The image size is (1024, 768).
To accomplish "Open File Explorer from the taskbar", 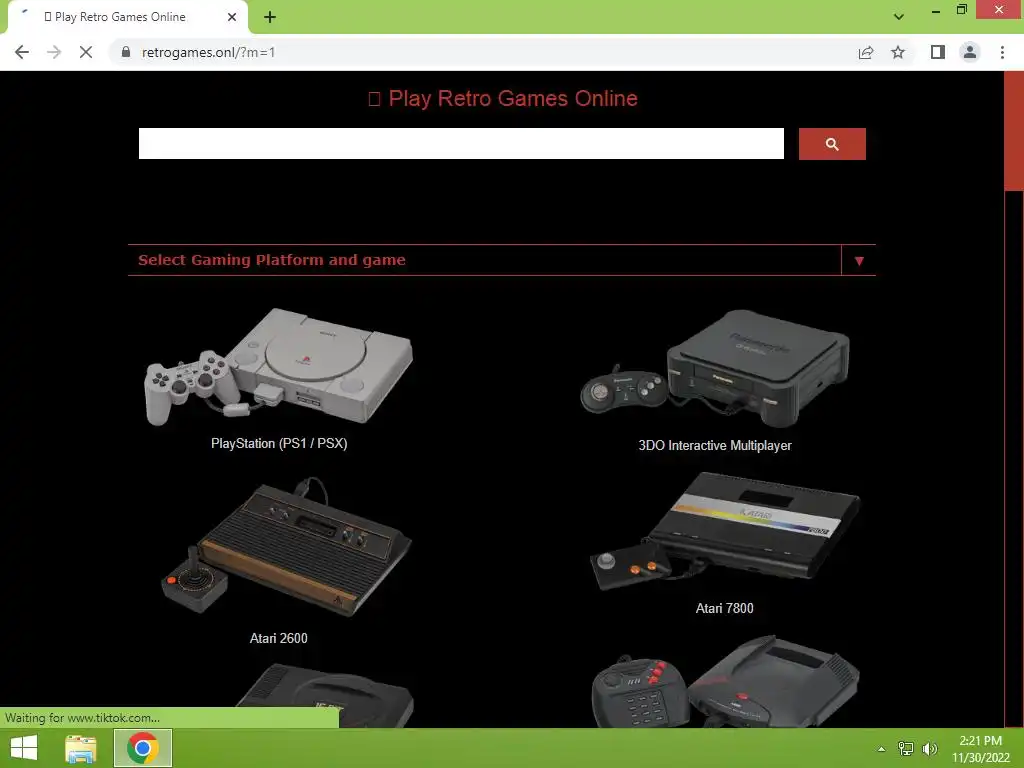I will tap(81, 748).
